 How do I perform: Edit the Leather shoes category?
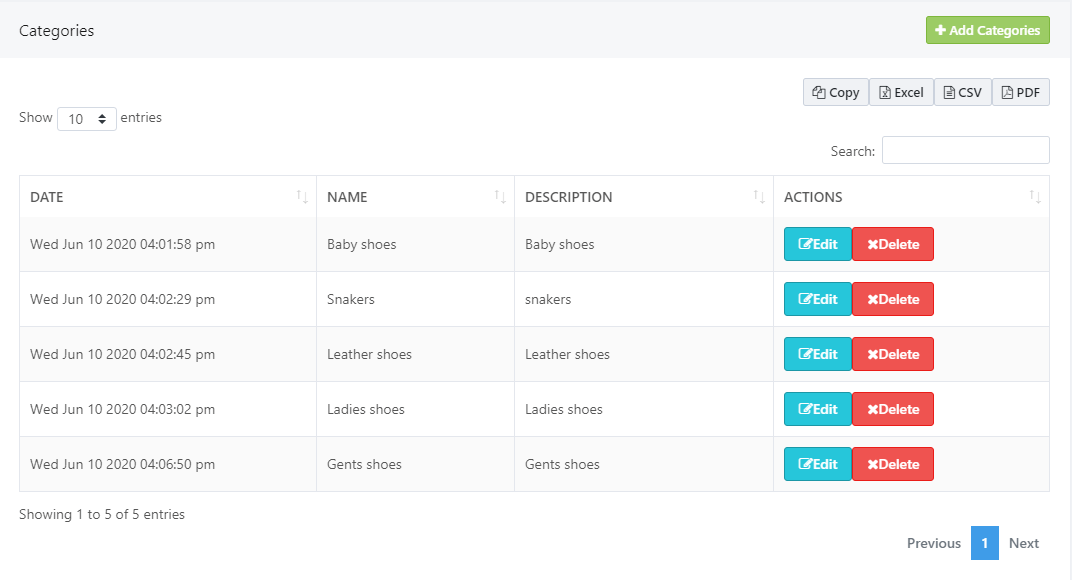click(x=818, y=354)
